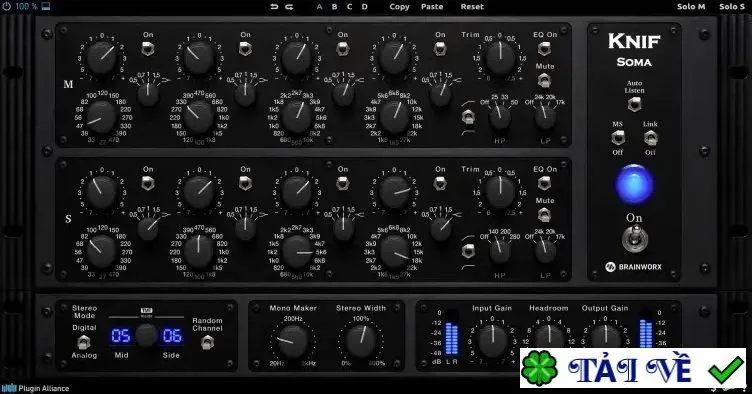Click the undo arrow in top toolbar
The image size is (752, 394).
point(274,7)
